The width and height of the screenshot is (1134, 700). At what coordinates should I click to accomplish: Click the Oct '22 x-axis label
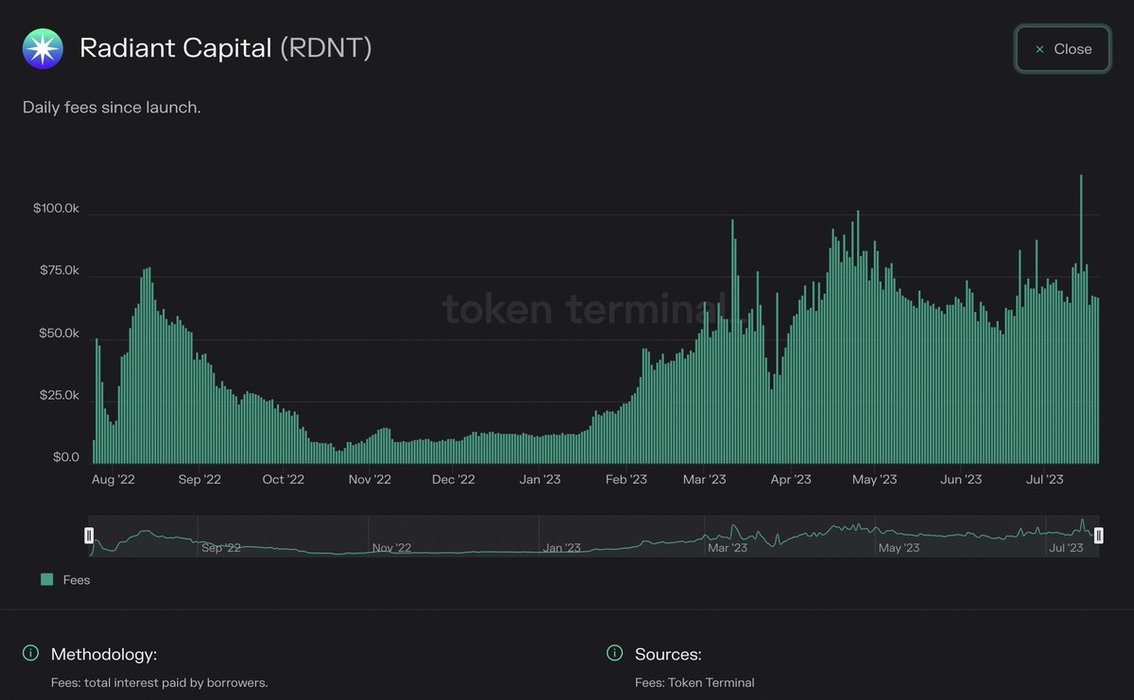point(284,479)
